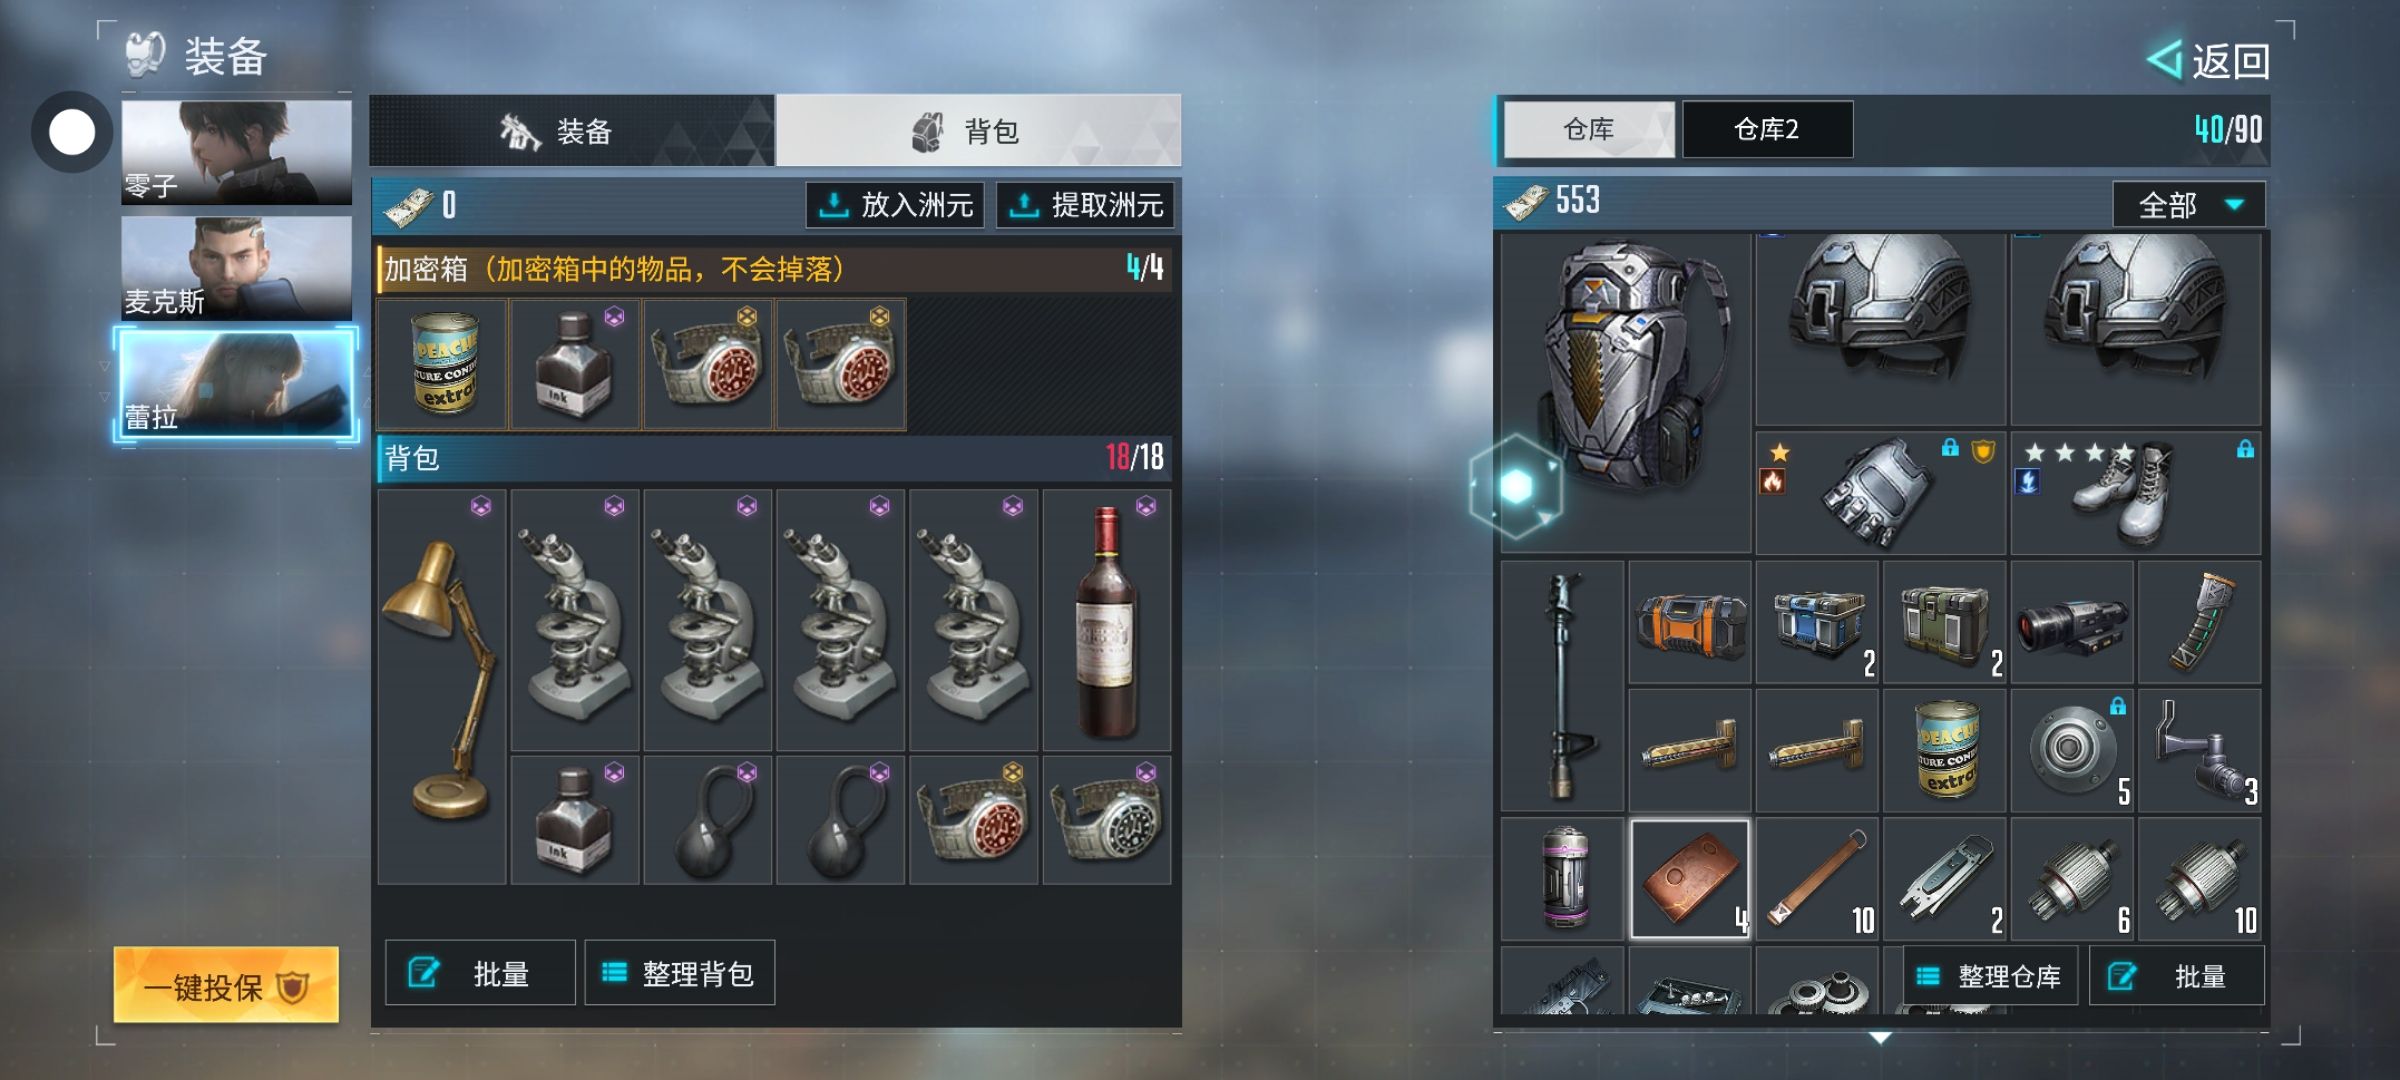Image resolution: width=2400 pixels, height=1080 pixels.
Task: Select the large armored backpack in warehouse
Action: pyautogui.click(x=1626, y=392)
